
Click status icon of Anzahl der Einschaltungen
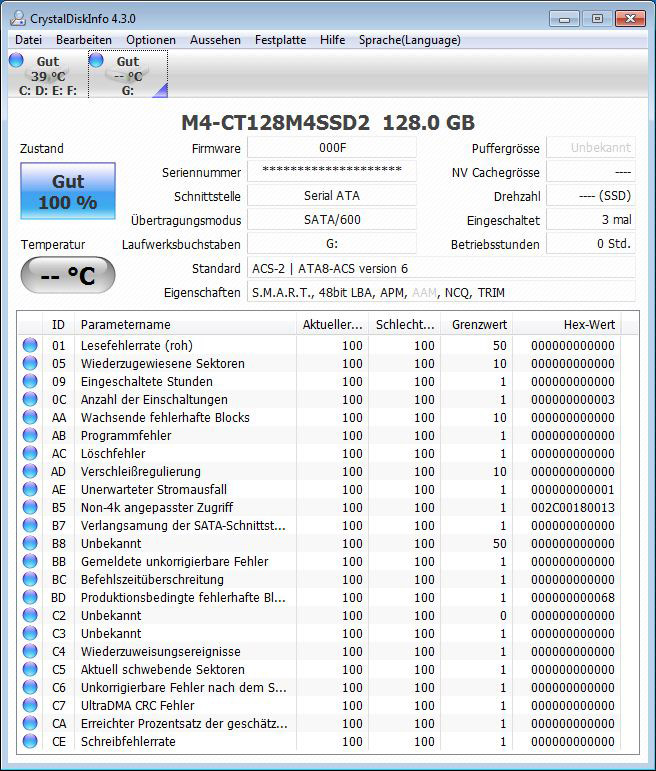pos(30,399)
